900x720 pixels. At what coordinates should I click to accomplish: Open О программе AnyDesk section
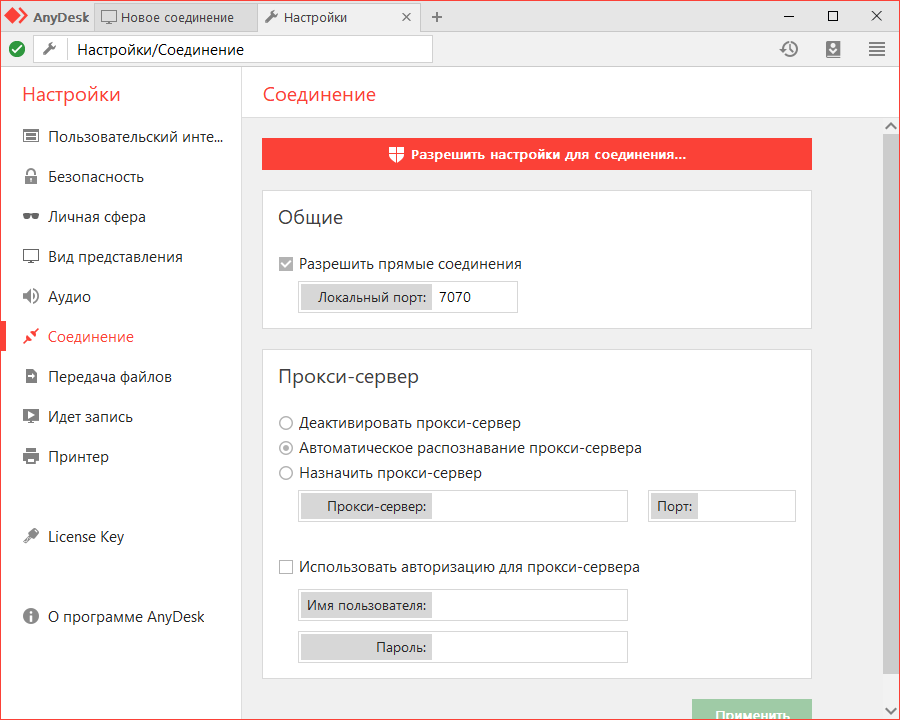(x=121, y=617)
